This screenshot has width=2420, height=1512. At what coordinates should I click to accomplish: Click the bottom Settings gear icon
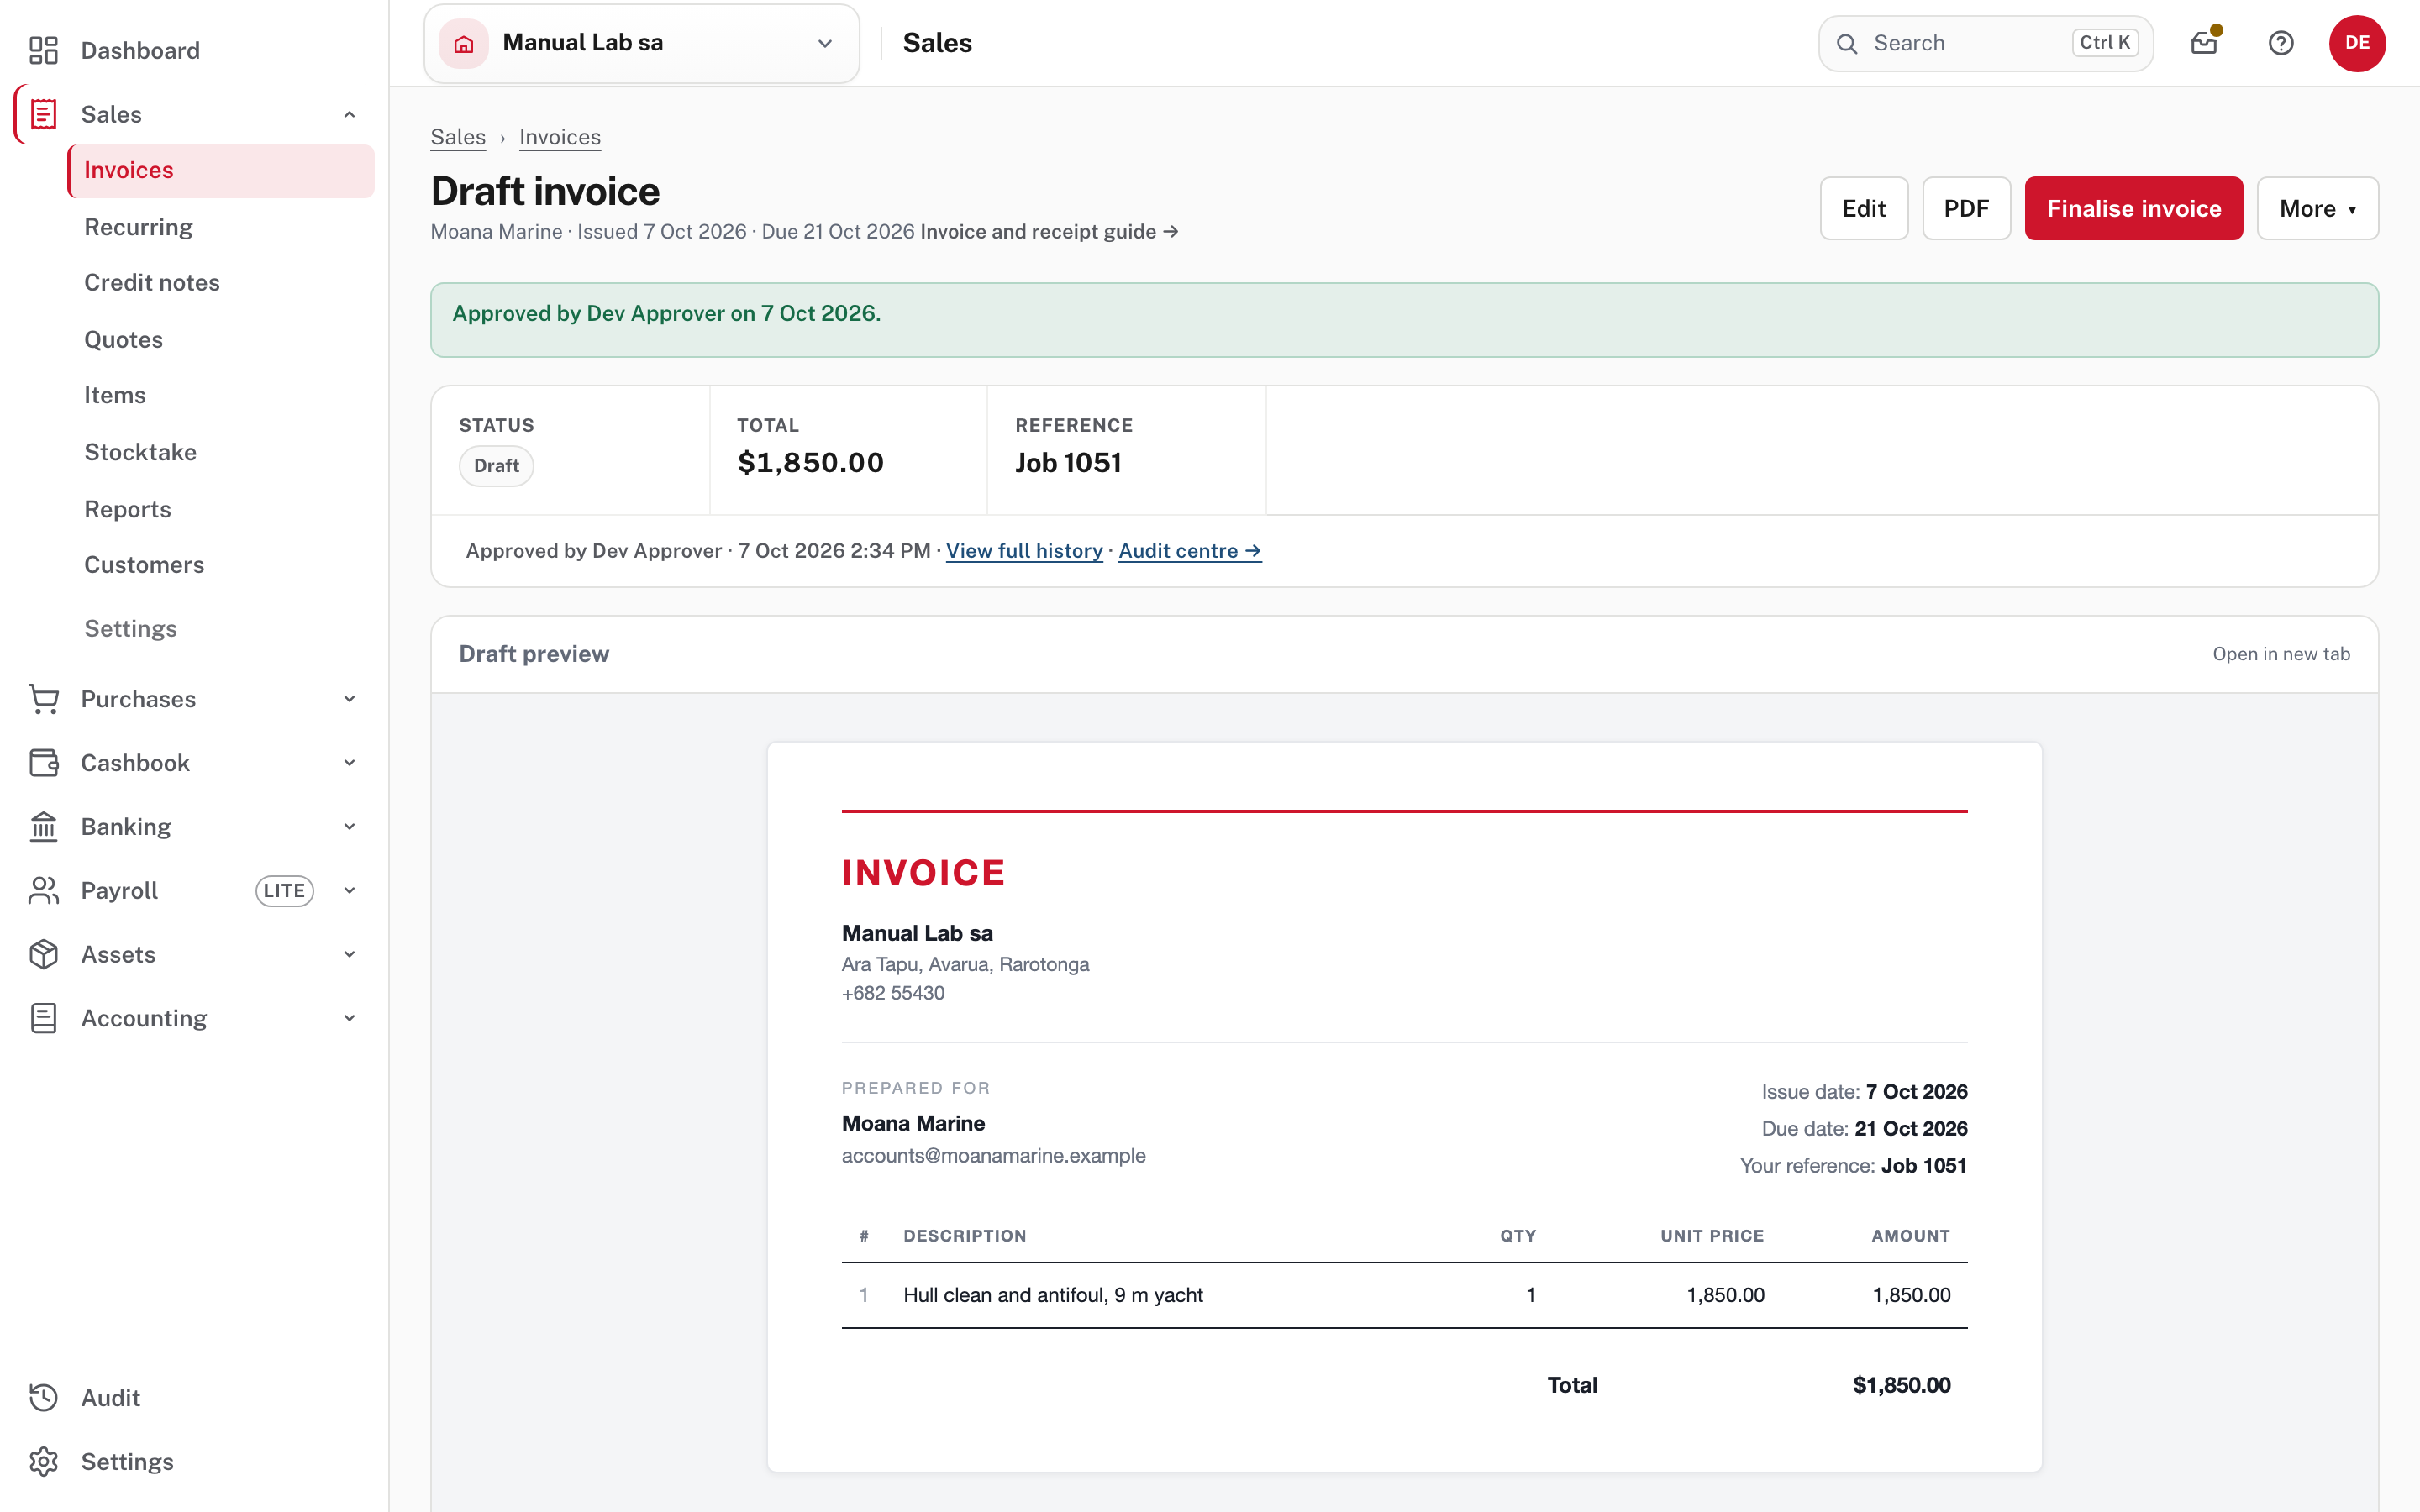[43, 1462]
